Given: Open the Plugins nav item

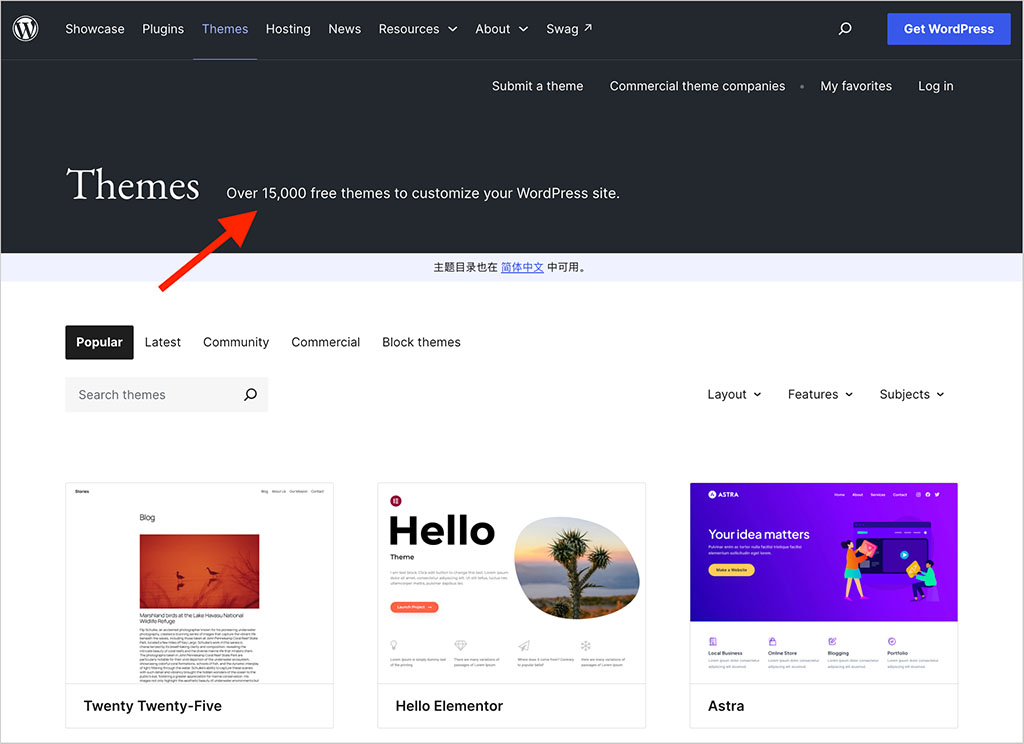Looking at the screenshot, I should pos(163,29).
